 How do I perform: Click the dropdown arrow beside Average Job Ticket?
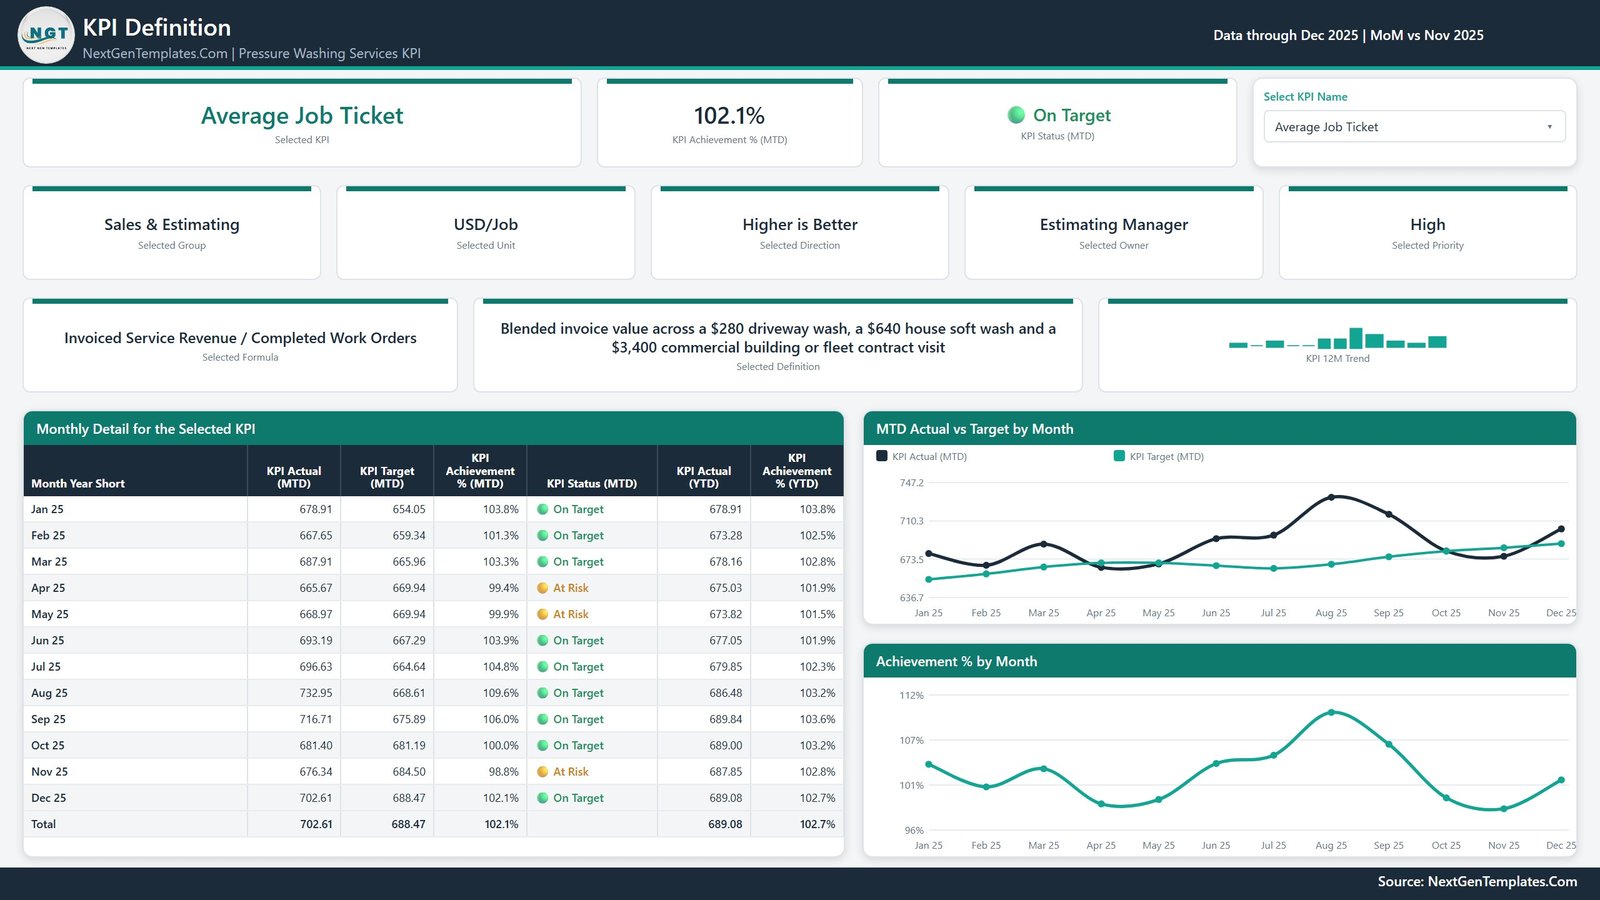click(x=1550, y=127)
